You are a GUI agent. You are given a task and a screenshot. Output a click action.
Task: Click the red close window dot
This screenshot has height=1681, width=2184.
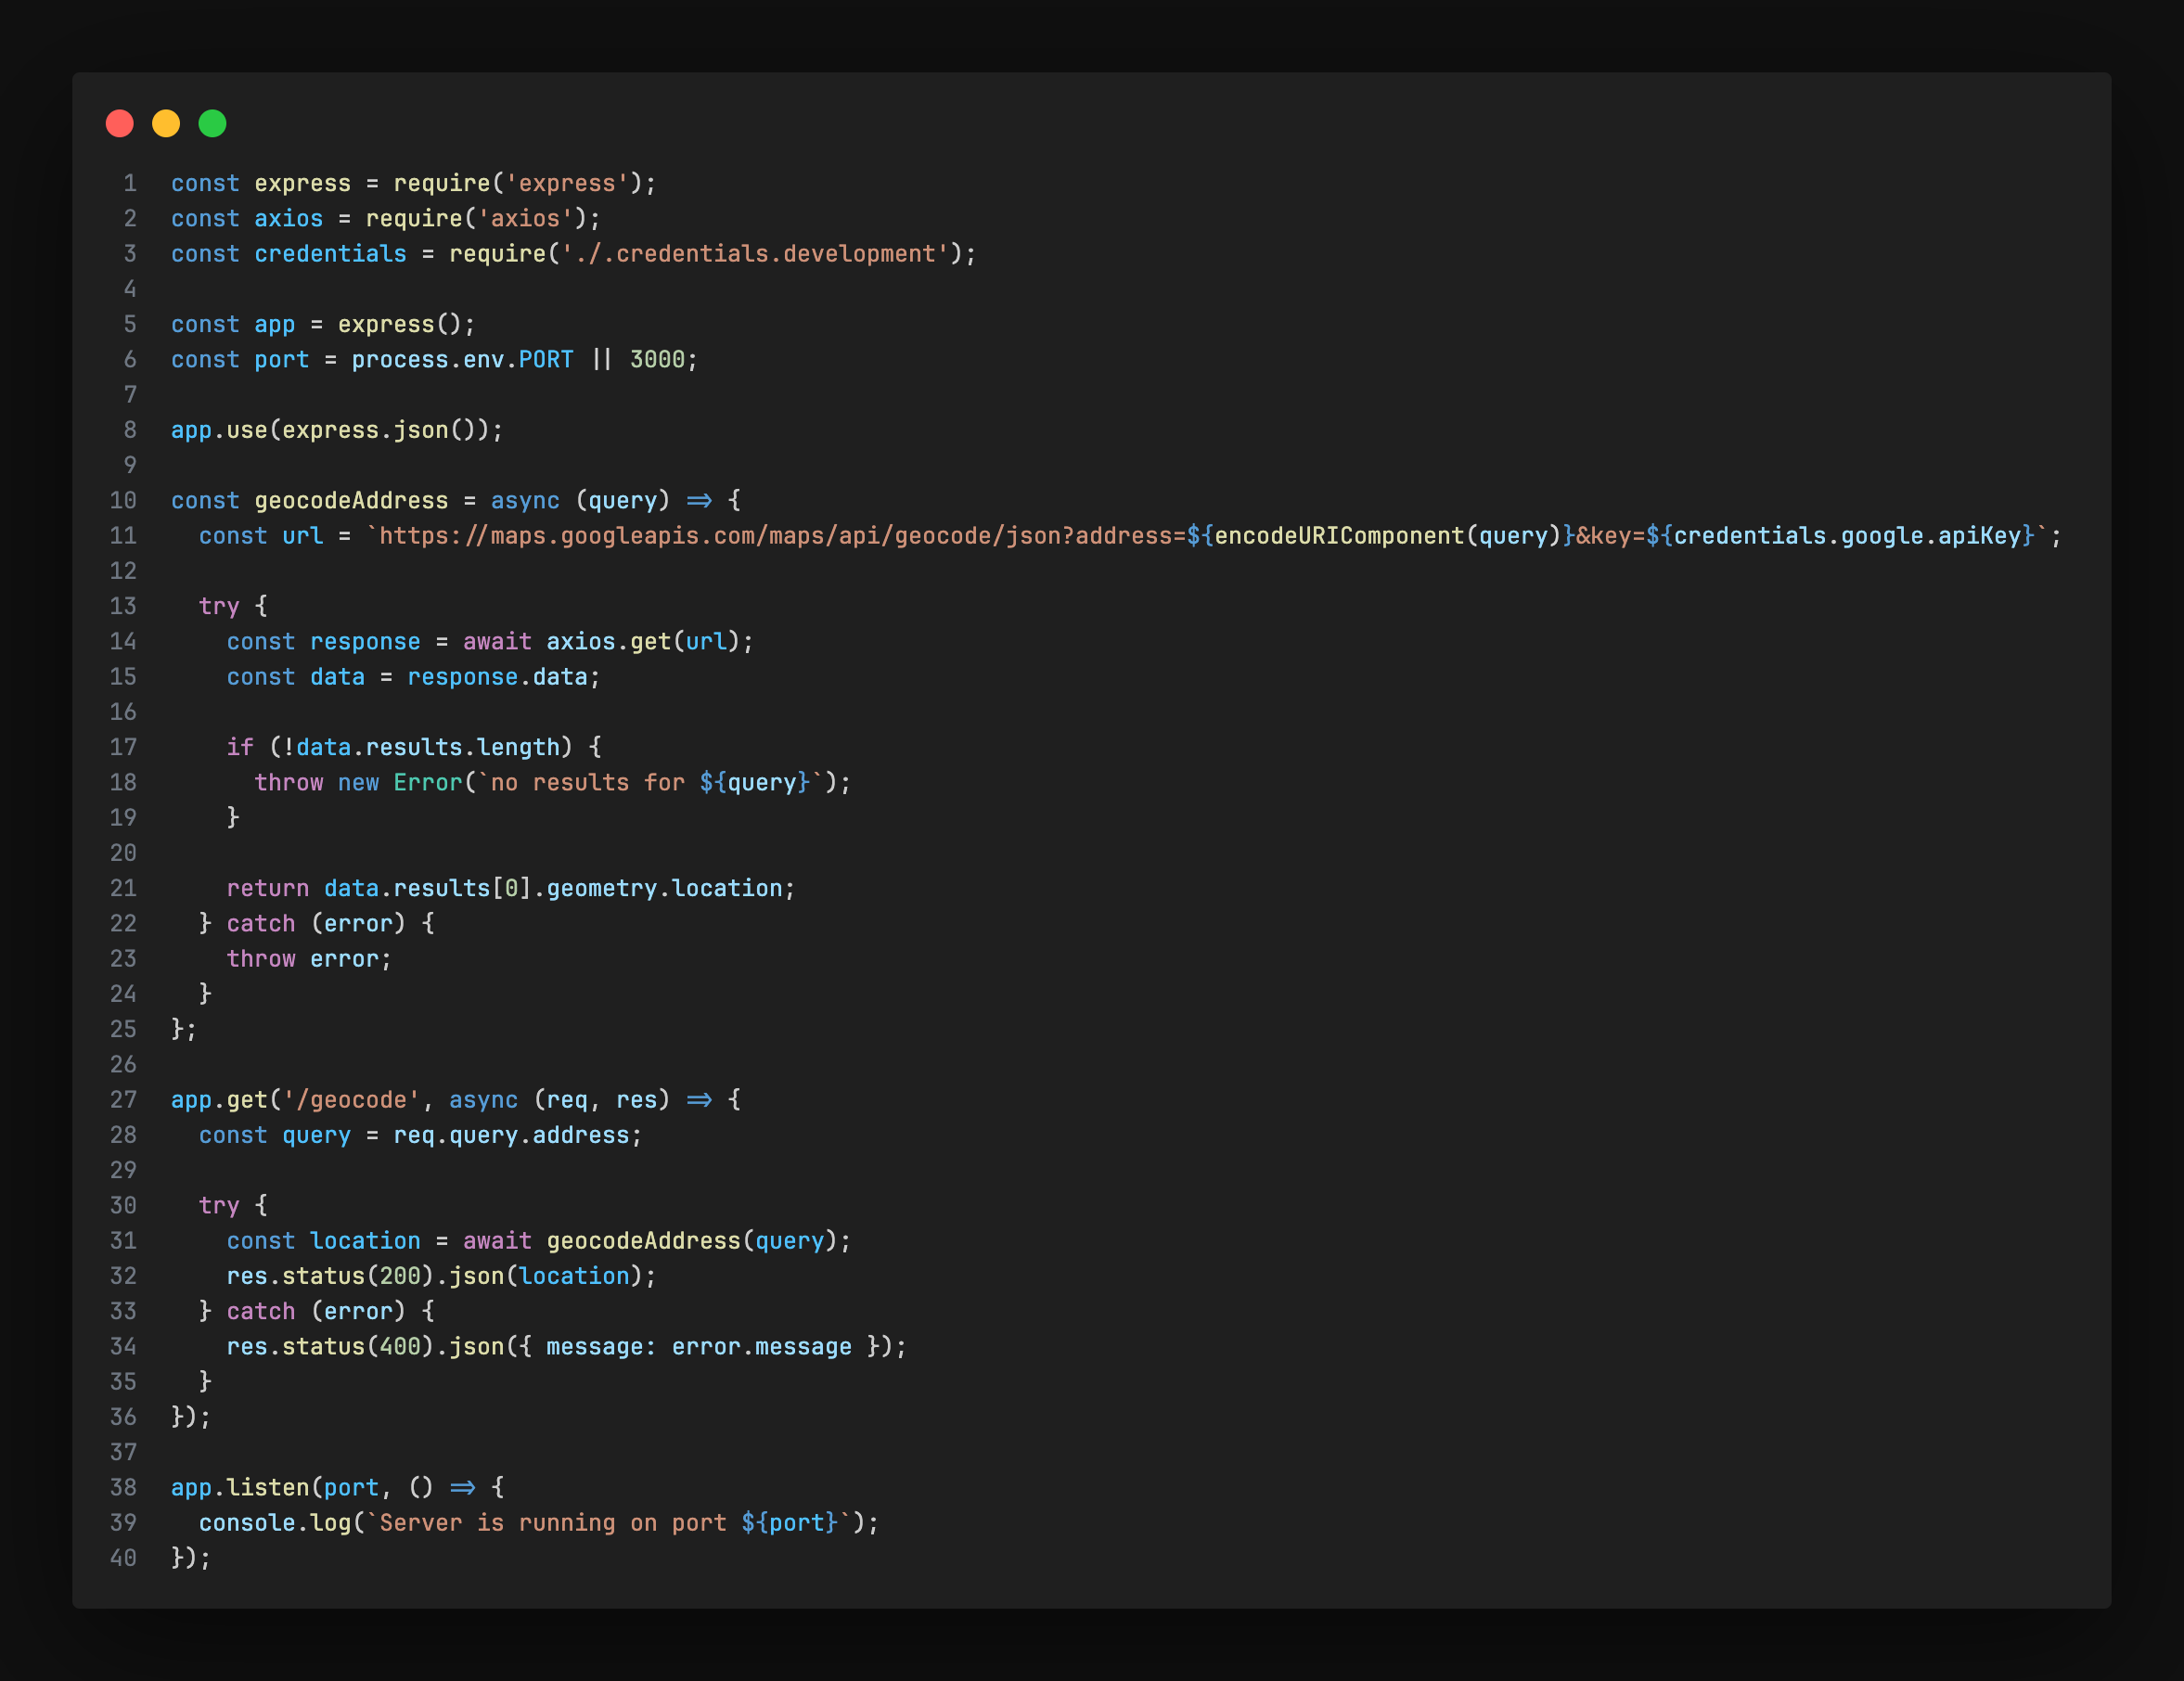click(120, 123)
